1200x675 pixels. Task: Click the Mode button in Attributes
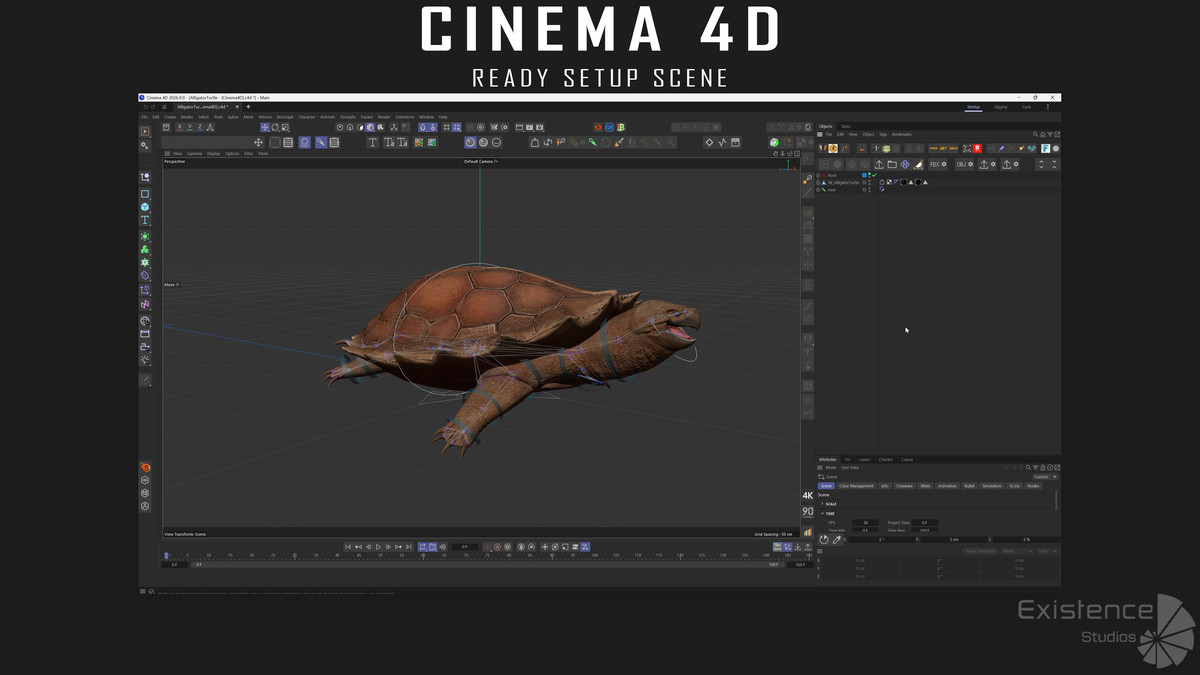pos(831,467)
